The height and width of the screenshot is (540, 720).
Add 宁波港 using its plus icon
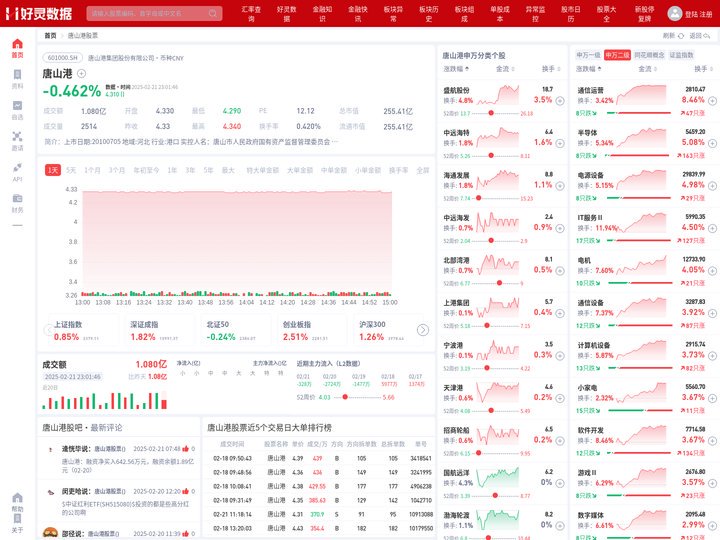point(560,356)
